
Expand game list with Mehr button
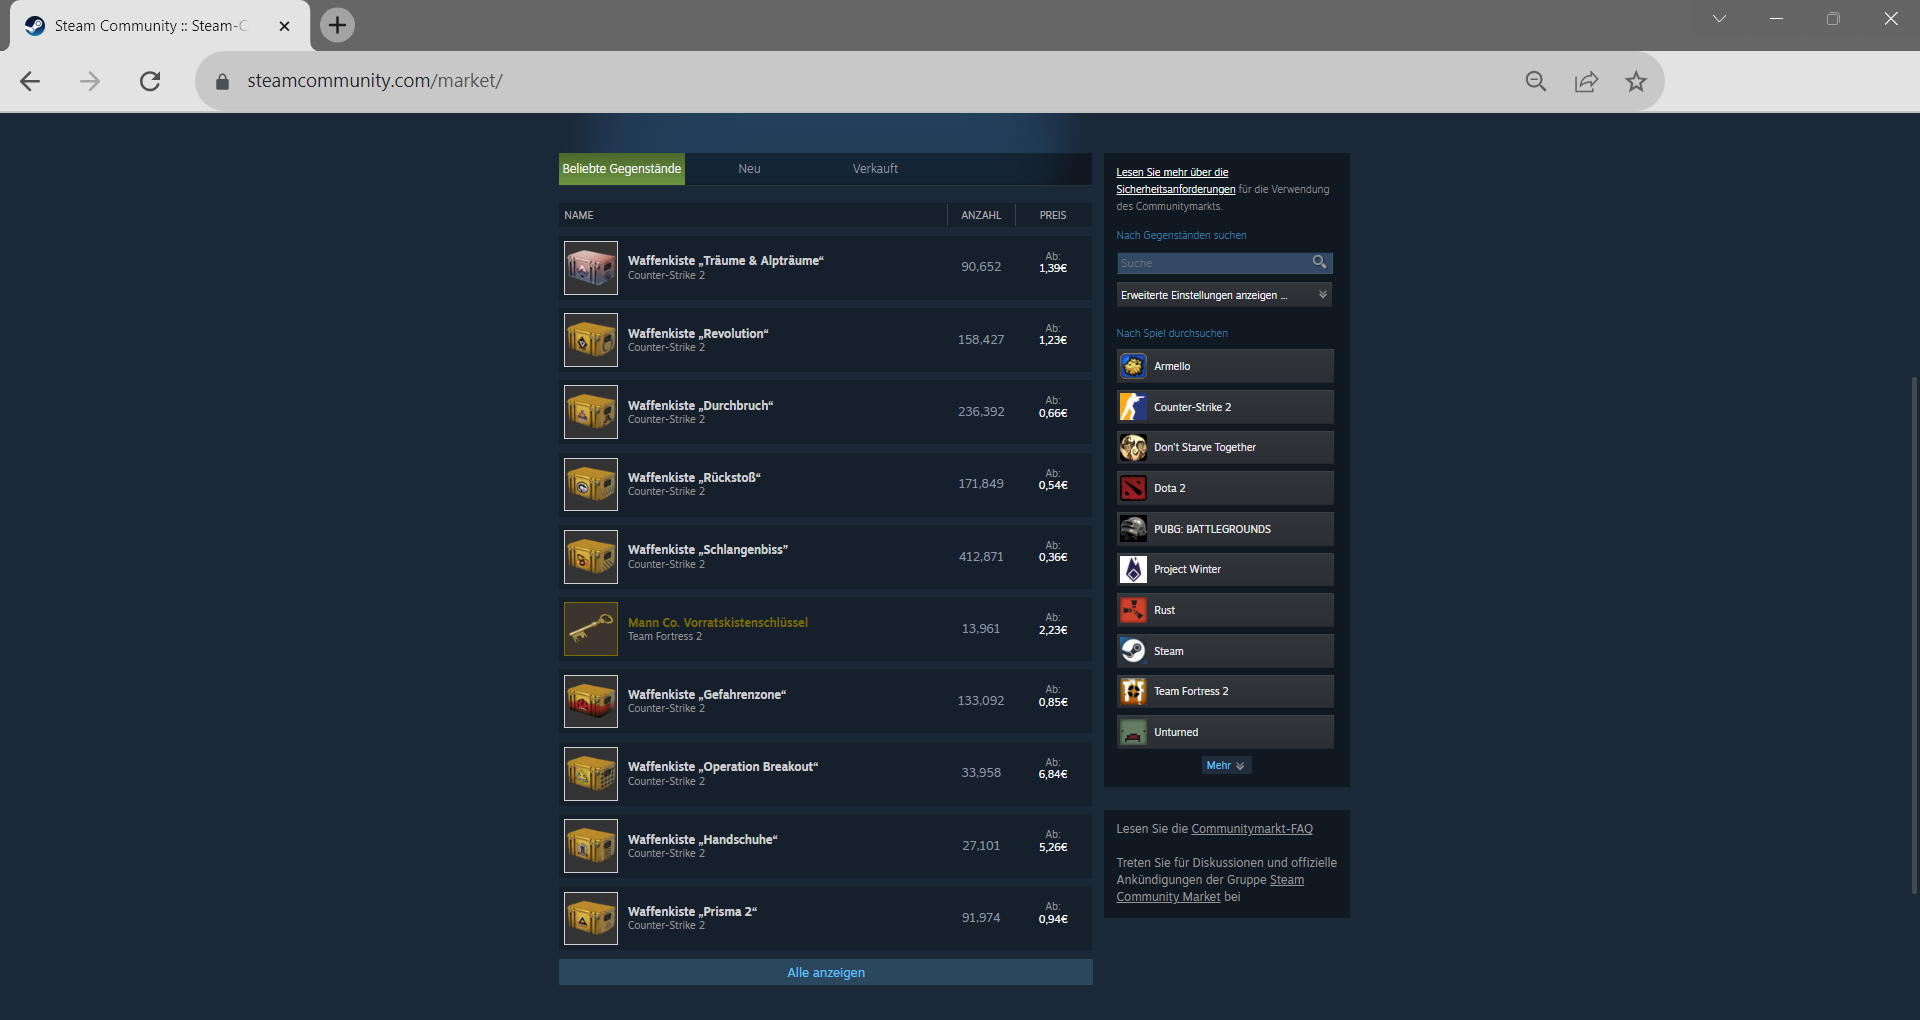[x=1225, y=765]
